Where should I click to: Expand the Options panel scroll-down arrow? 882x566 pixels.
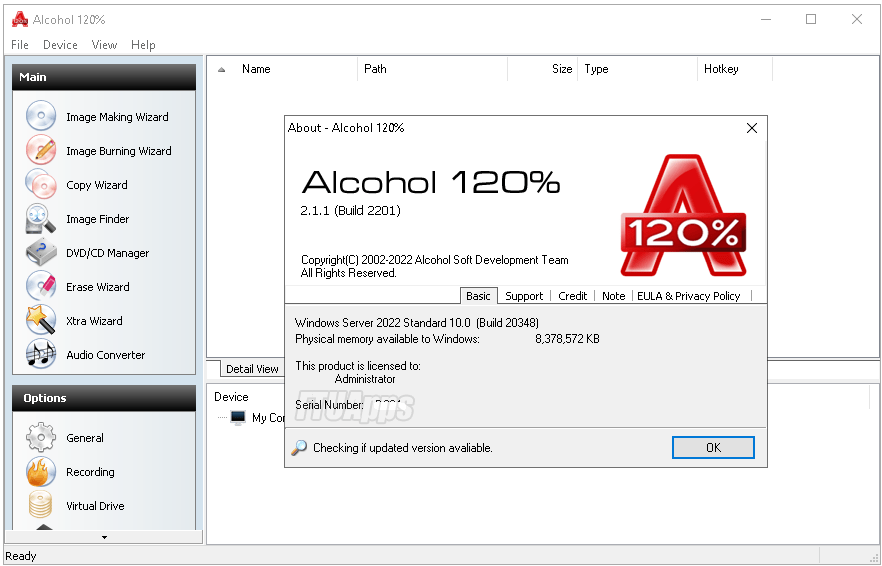(104, 537)
